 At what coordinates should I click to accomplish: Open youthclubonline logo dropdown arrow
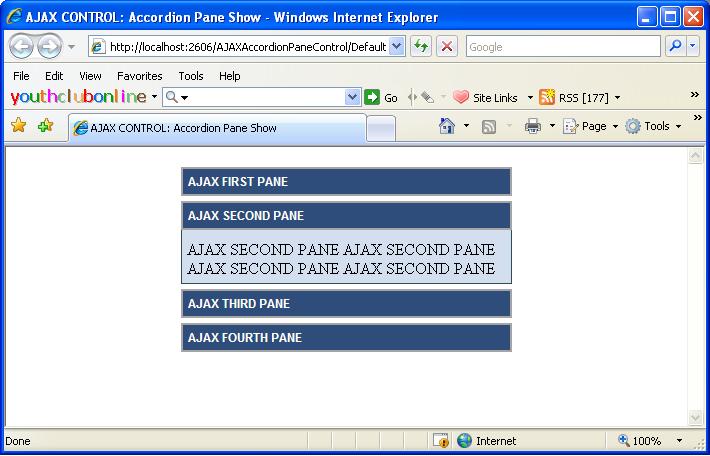click(x=154, y=97)
